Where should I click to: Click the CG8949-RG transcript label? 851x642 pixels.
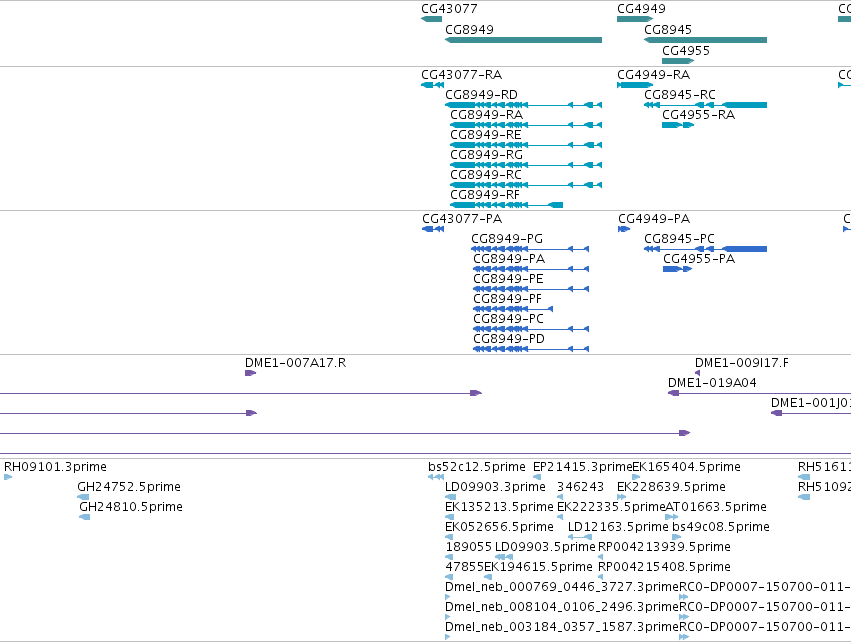click(486, 155)
